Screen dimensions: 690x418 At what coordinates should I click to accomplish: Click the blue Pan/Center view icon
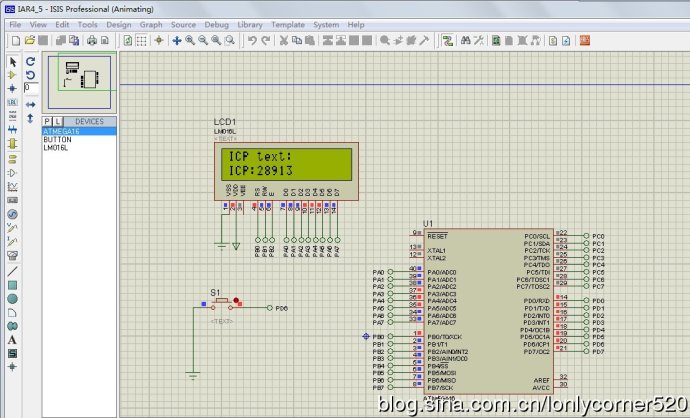point(176,41)
